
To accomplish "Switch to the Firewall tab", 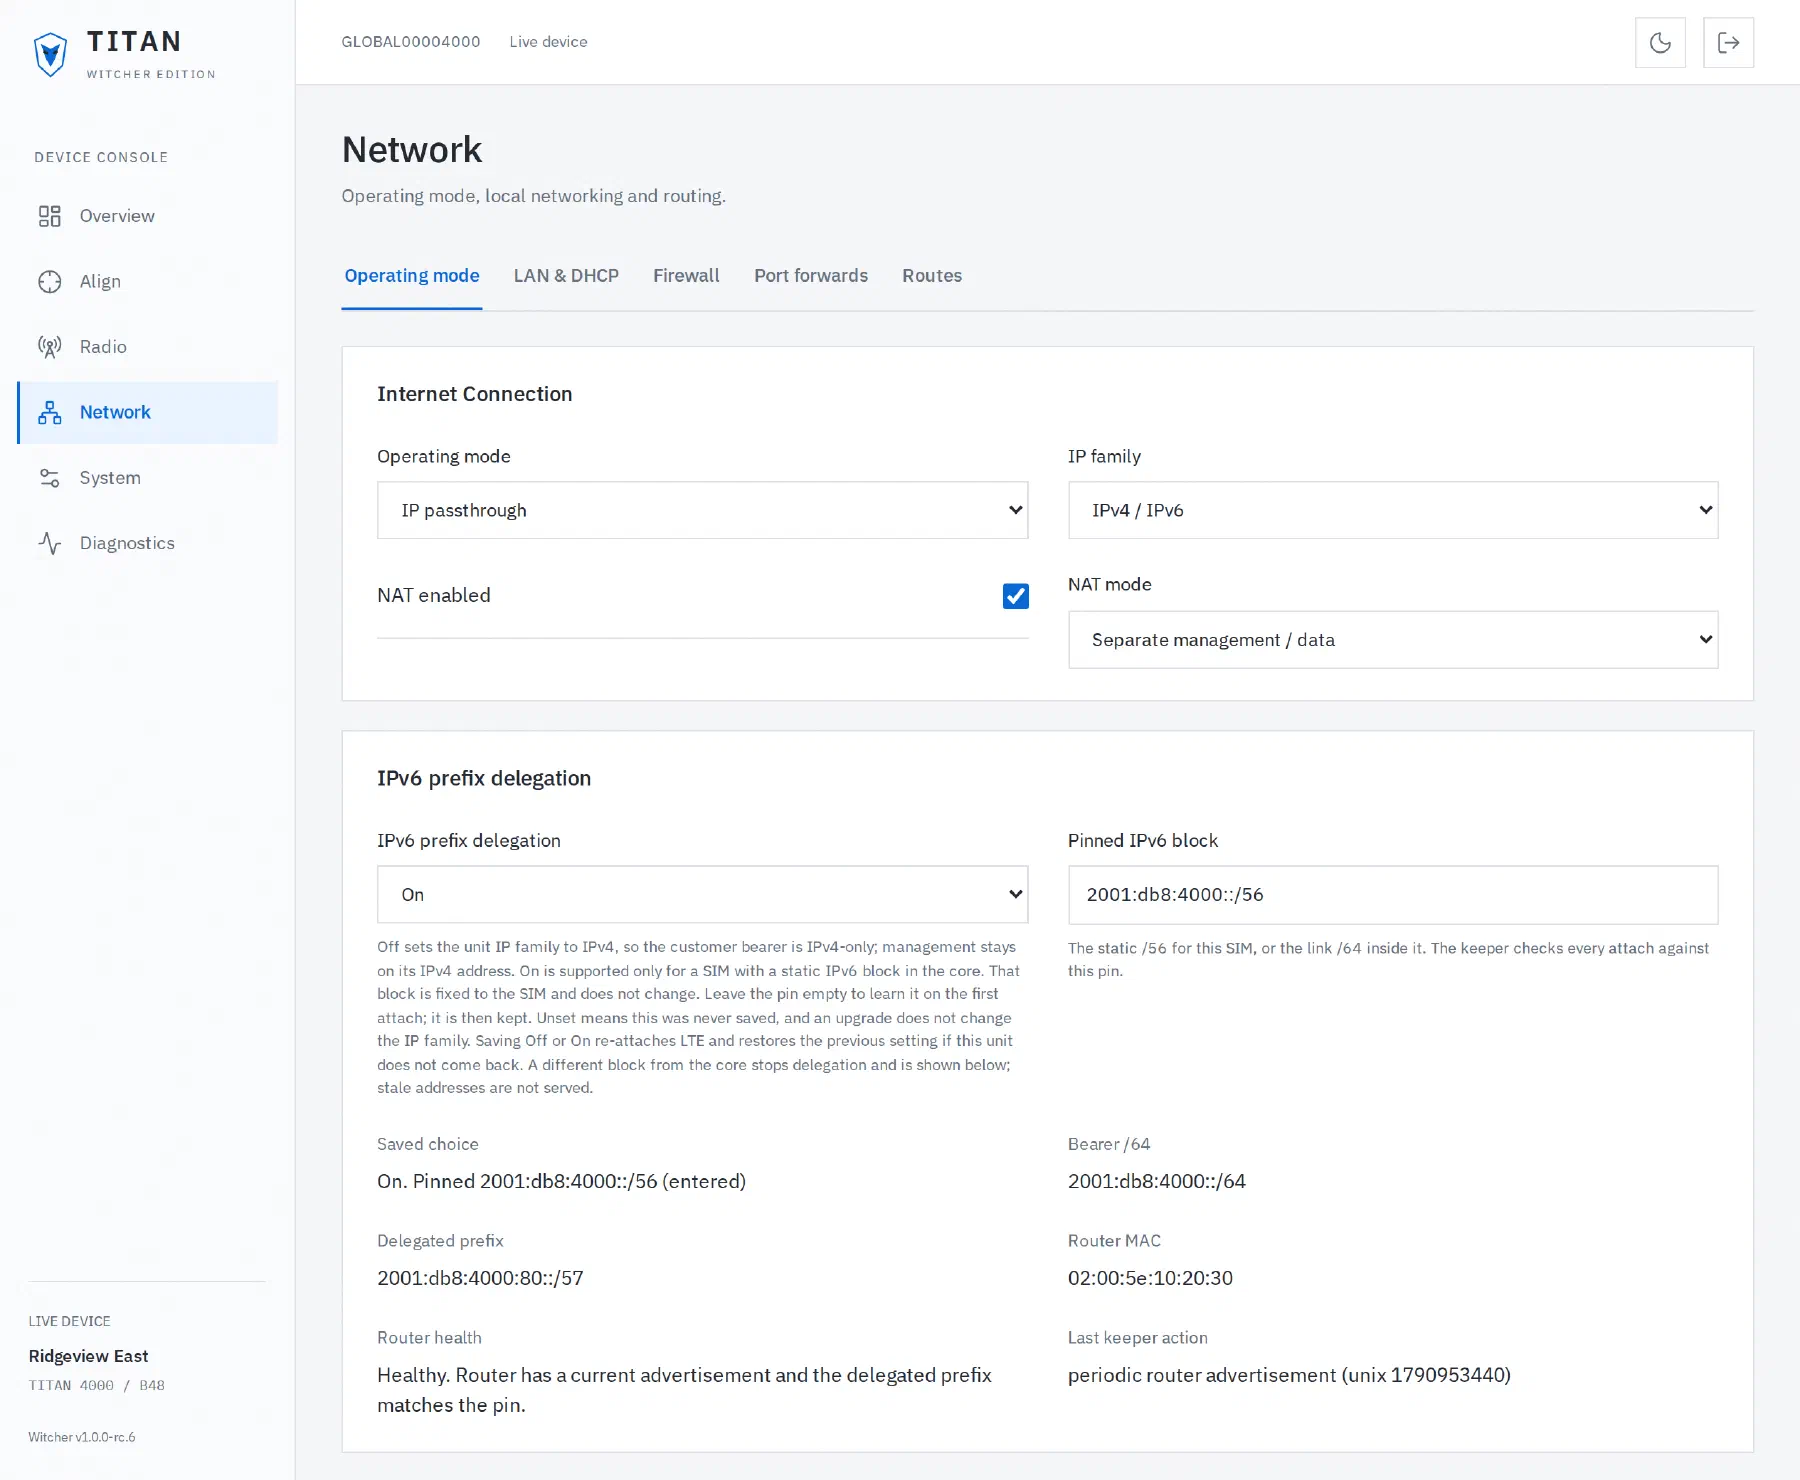I will 686,276.
